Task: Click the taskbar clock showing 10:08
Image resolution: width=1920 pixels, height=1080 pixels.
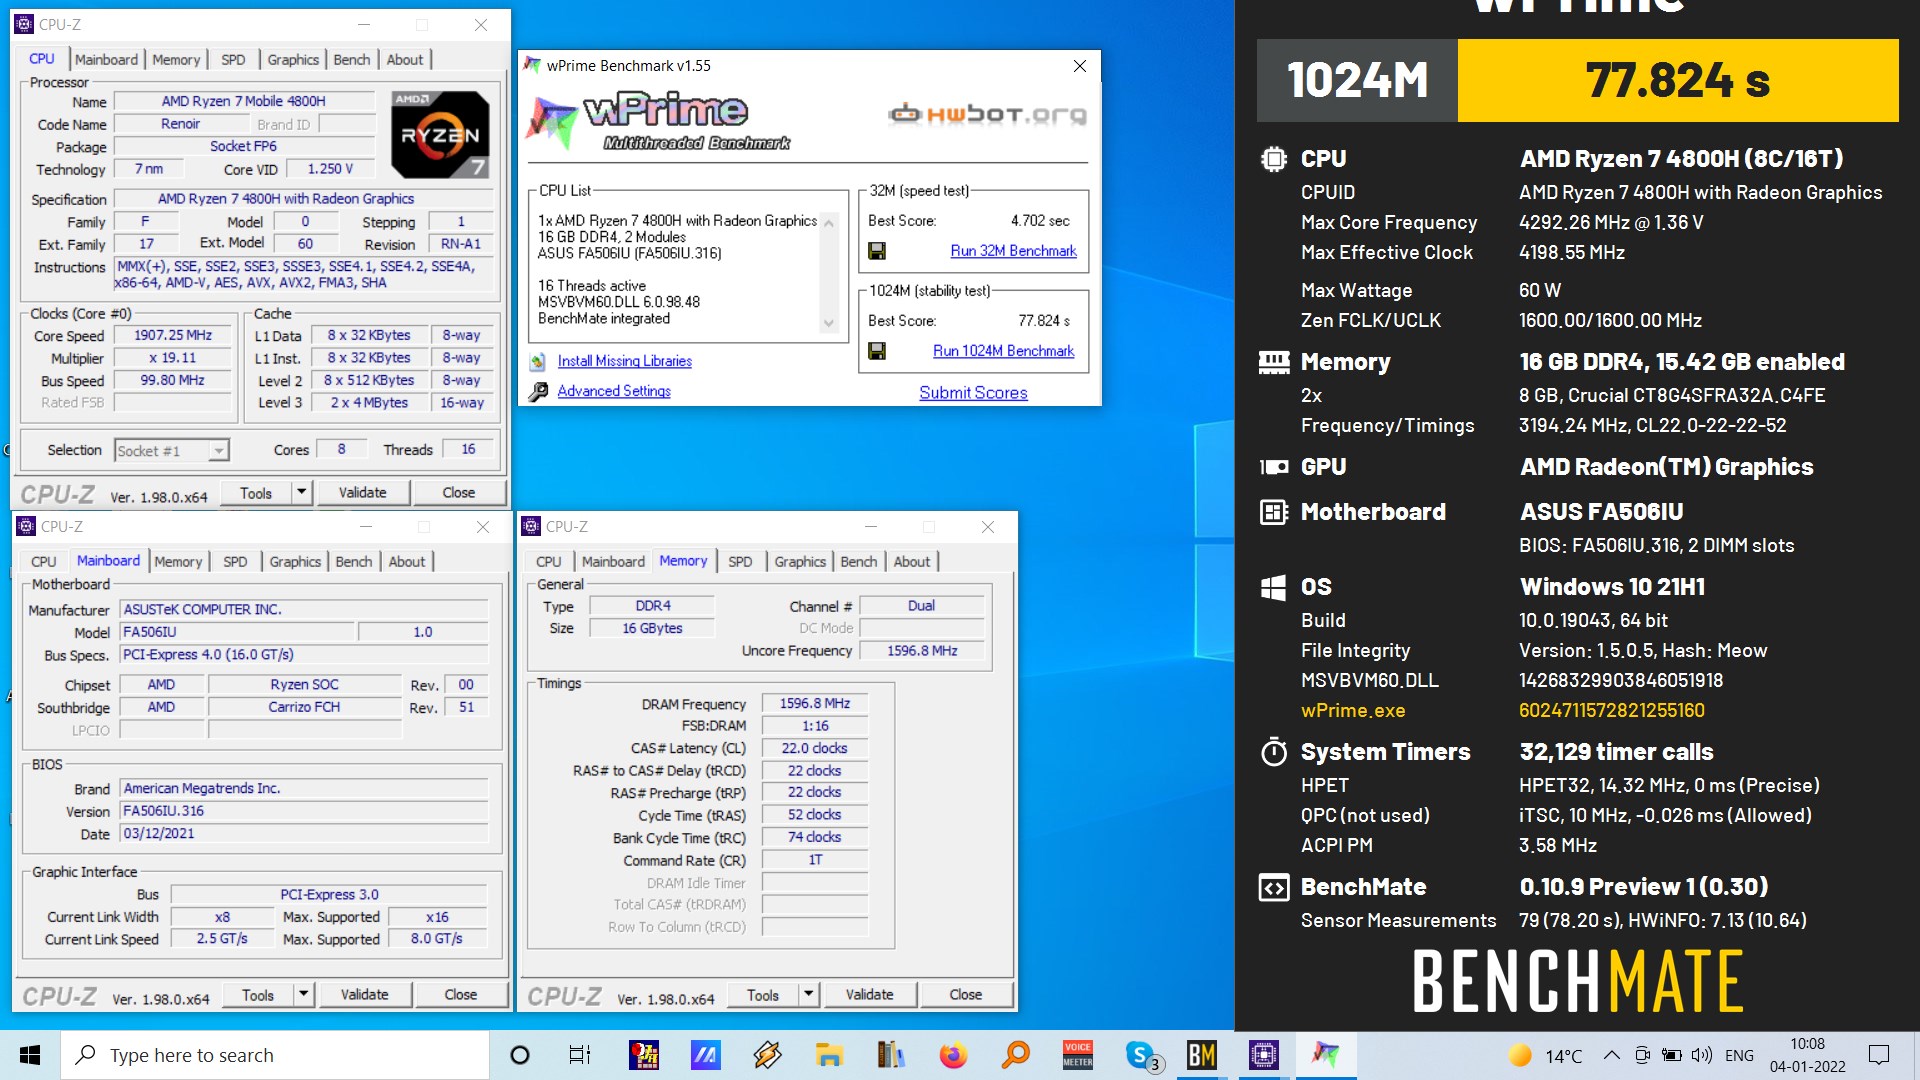Action: (1807, 1055)
